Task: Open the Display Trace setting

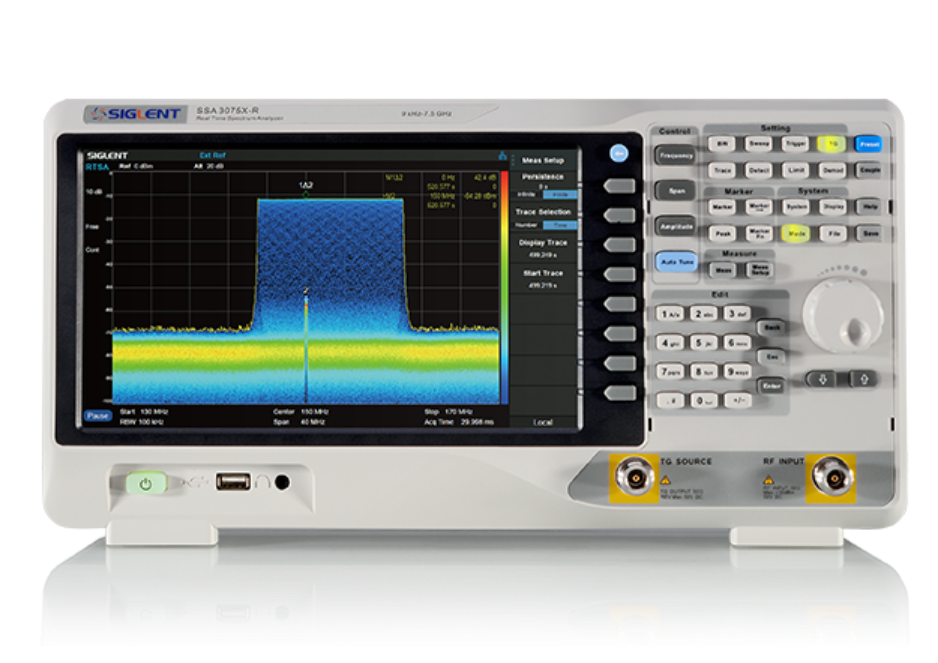Action: click(543, 247)
